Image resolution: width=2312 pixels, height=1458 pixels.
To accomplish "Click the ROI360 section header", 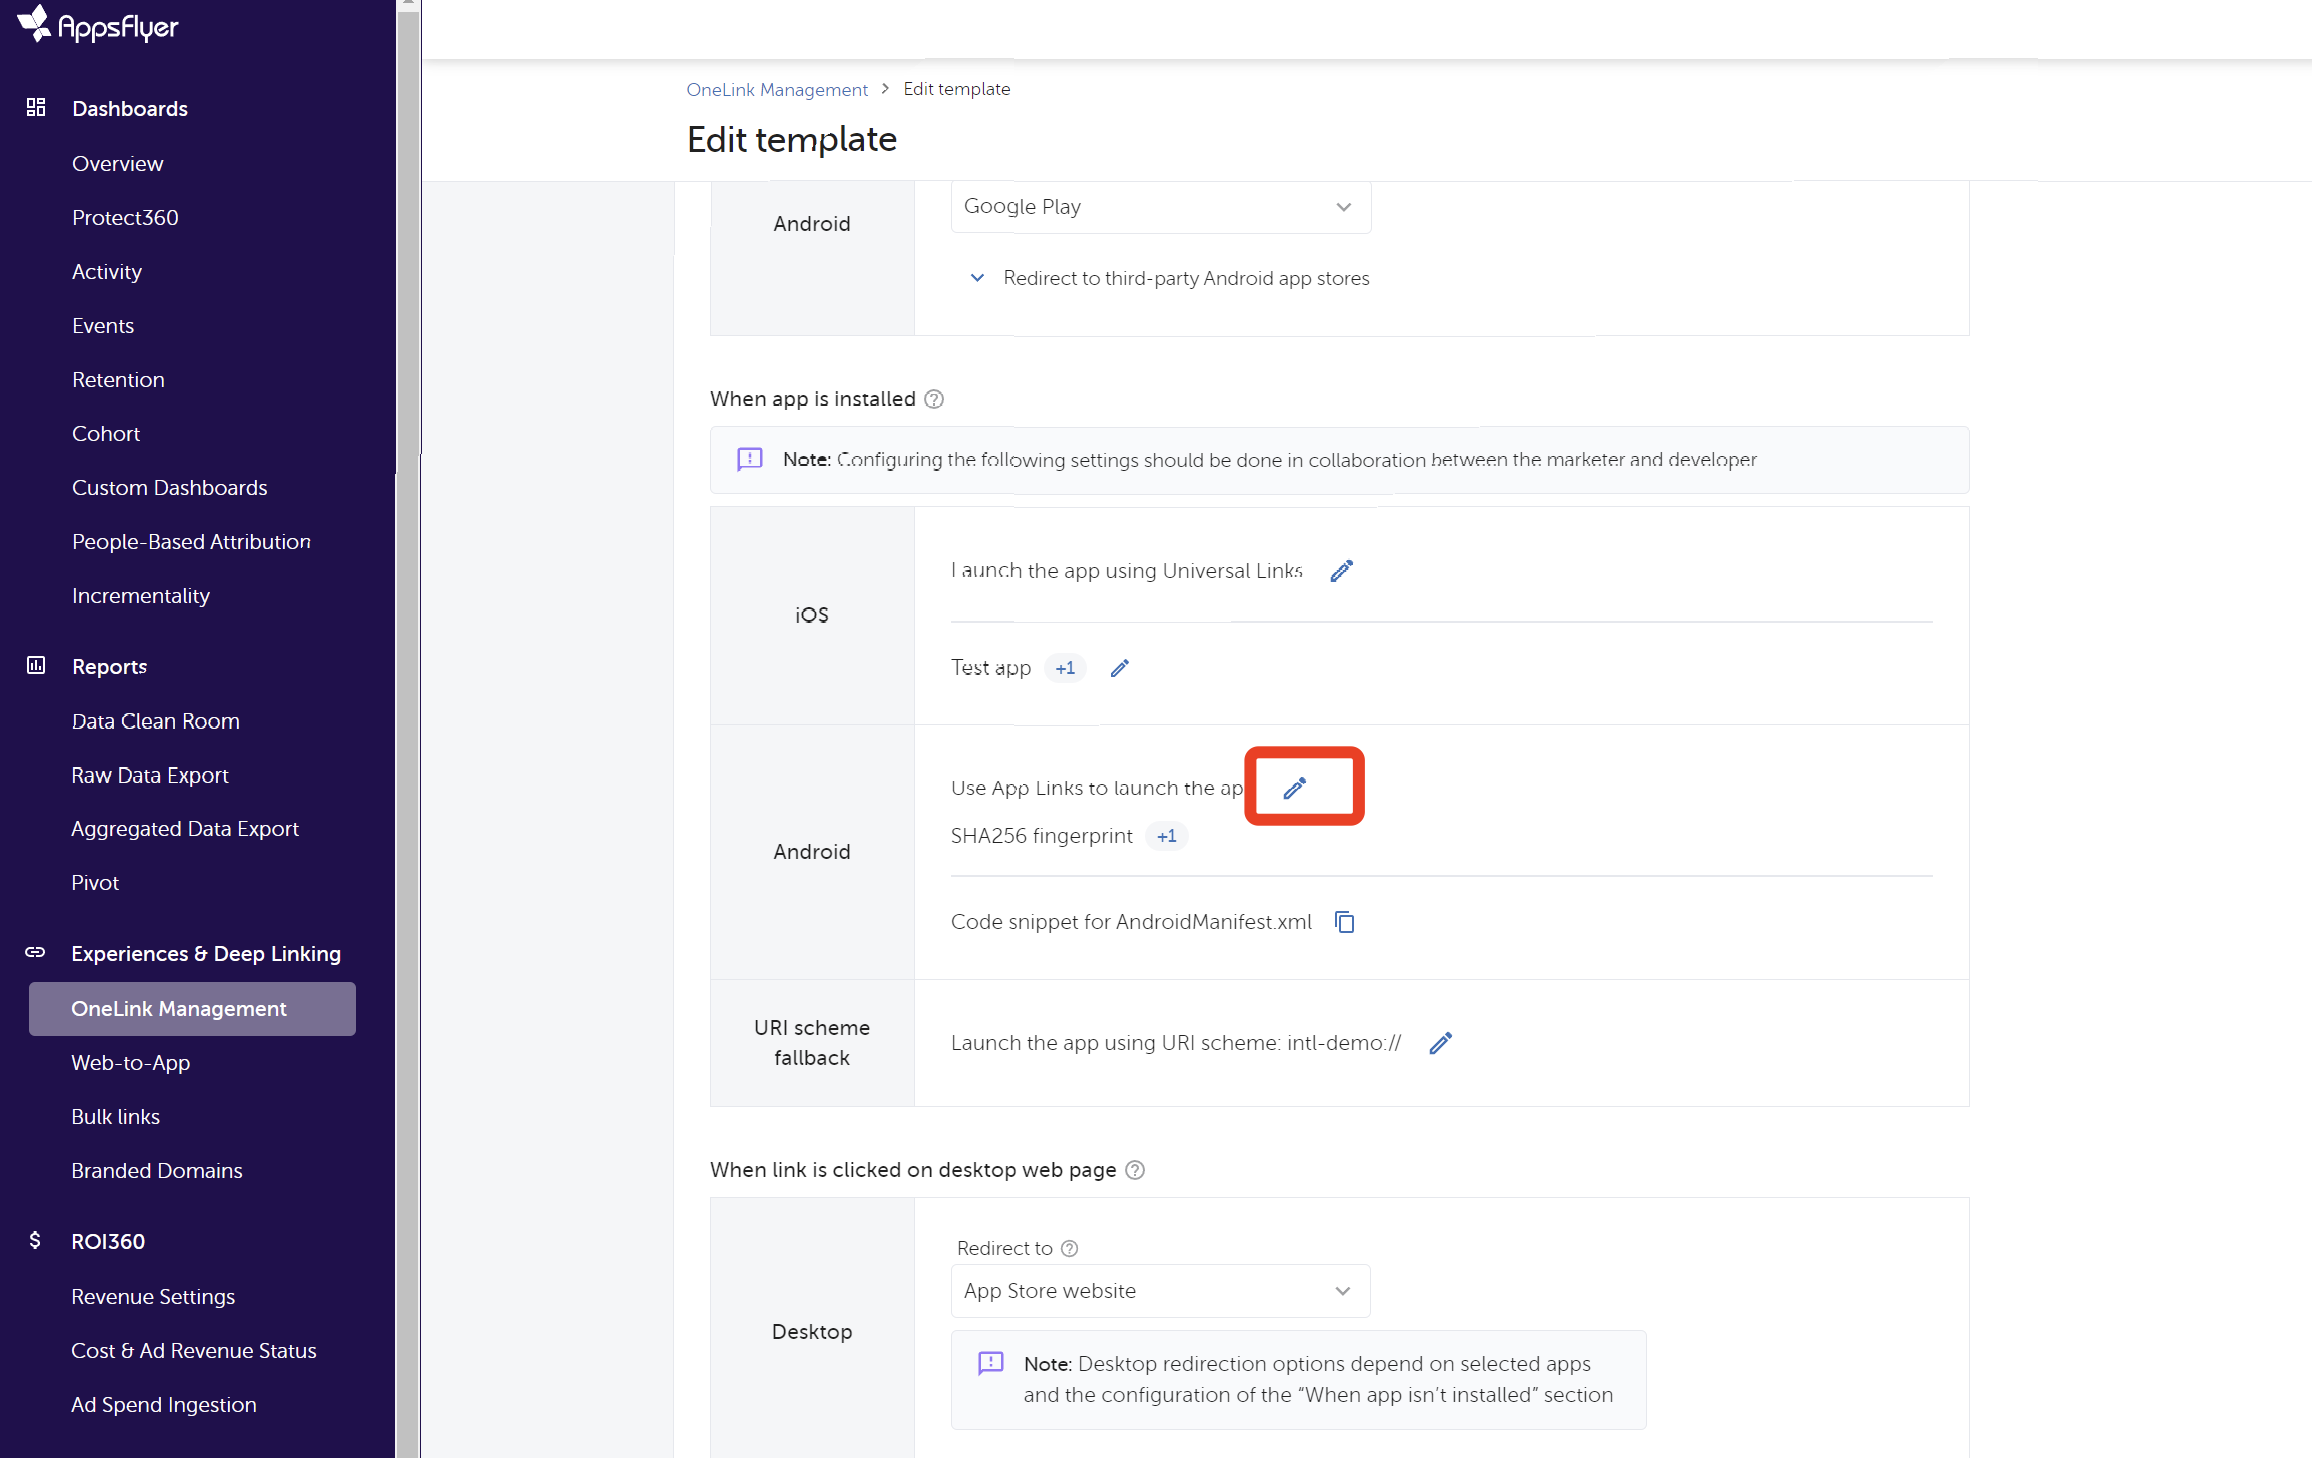I will (x=108, y=1241).
